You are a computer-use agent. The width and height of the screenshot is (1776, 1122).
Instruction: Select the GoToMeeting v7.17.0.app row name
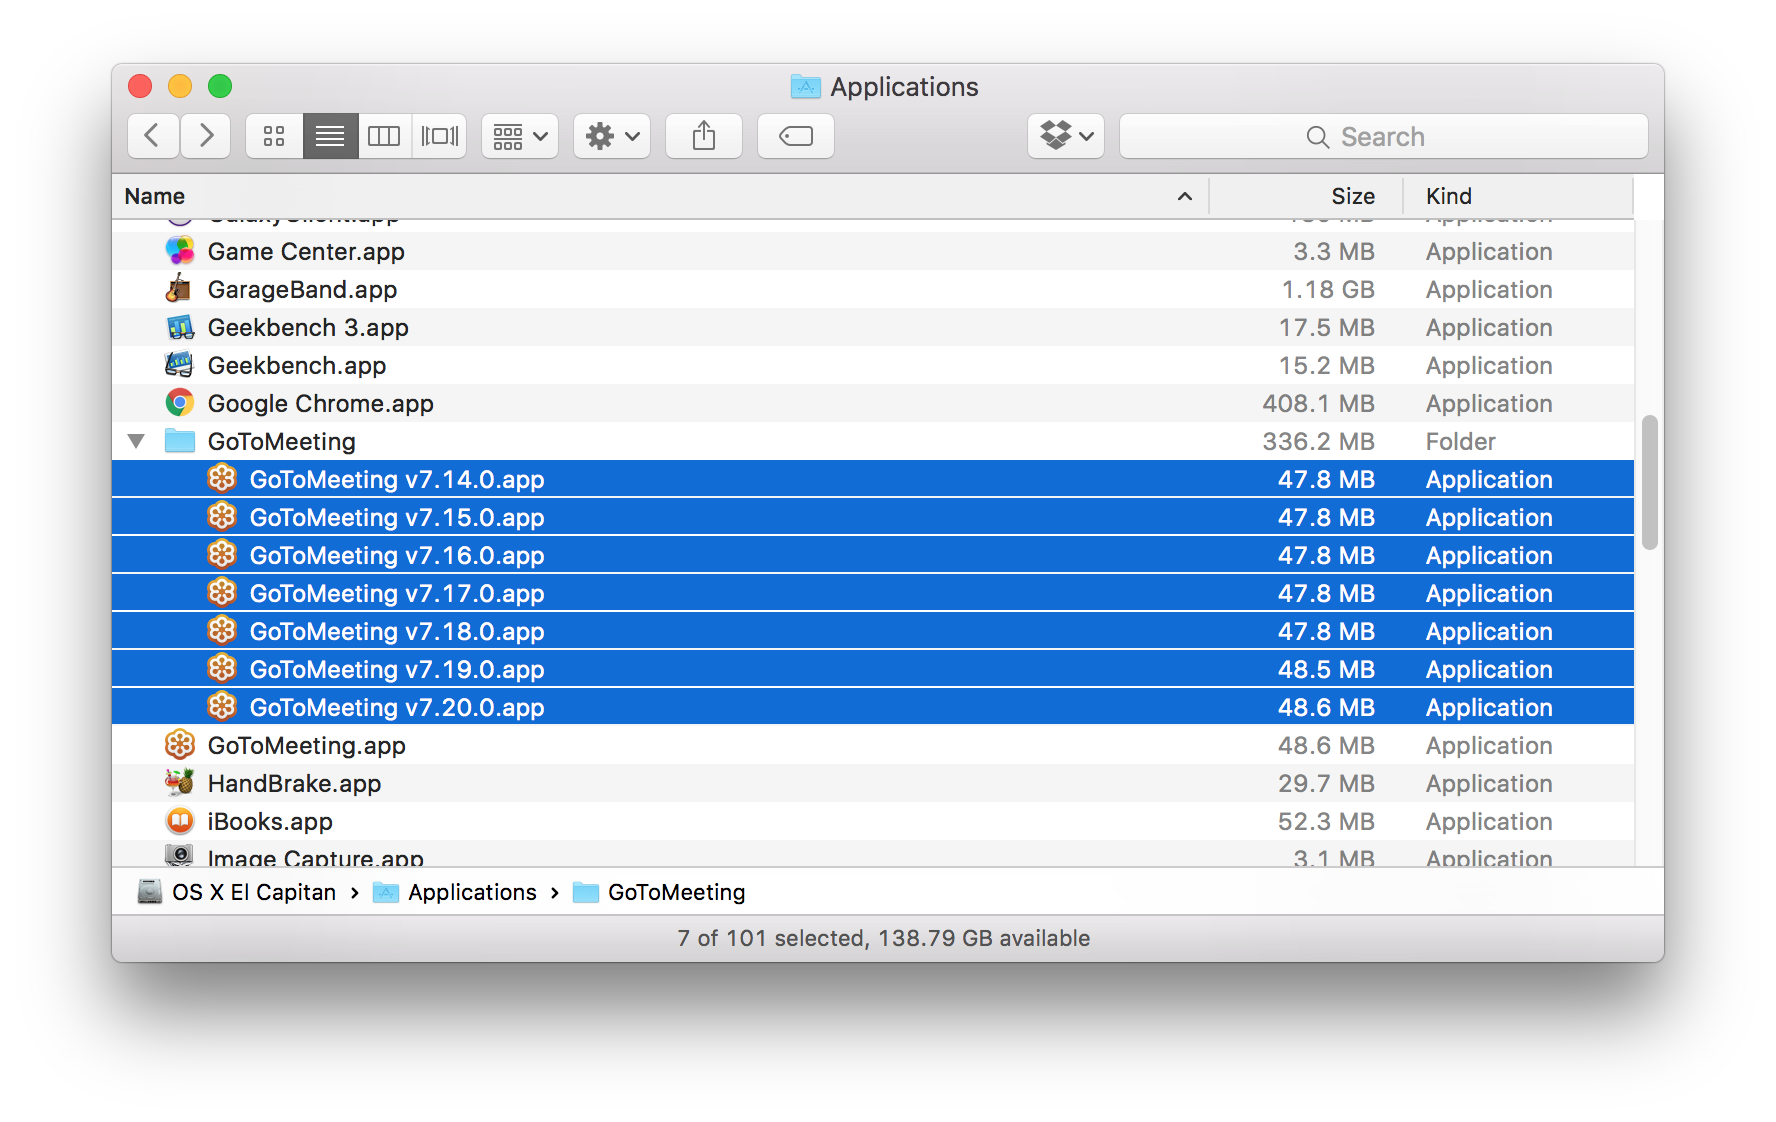(397, 593)
